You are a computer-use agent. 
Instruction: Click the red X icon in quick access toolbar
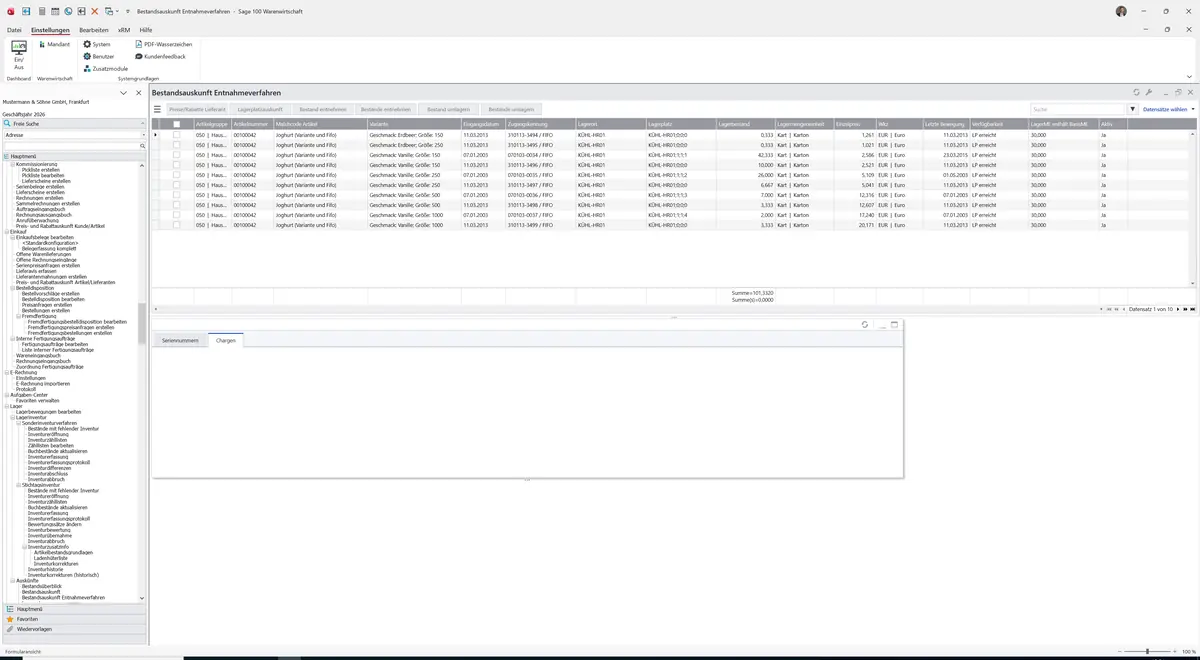(x=95, y=11)
